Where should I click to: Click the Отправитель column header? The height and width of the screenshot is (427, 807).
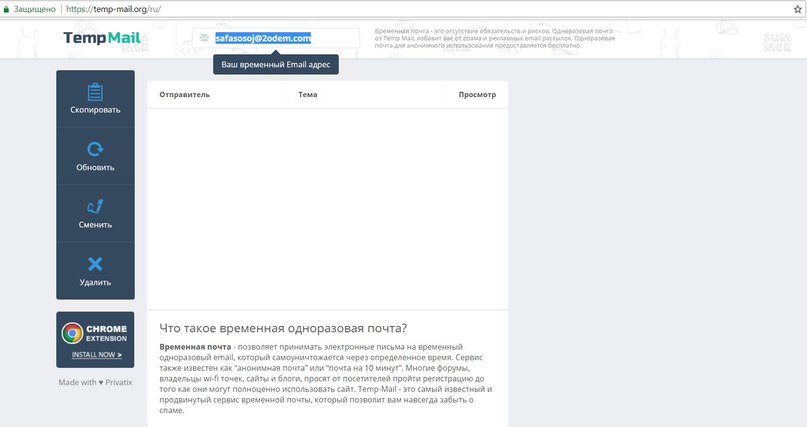[x=184, y=94]
